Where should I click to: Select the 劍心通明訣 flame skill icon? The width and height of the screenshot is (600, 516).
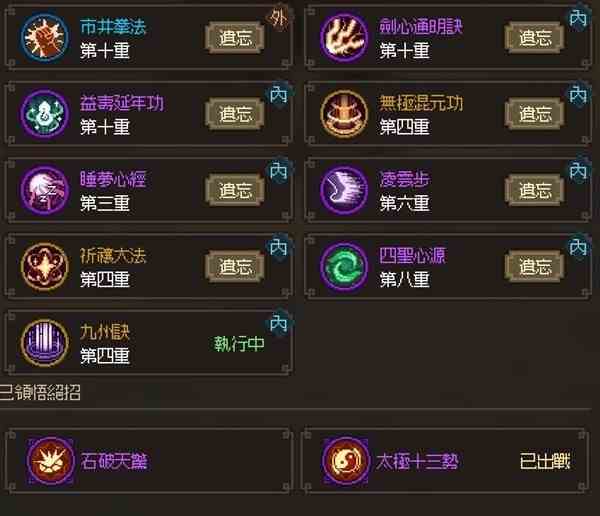[x=344, y=38]
